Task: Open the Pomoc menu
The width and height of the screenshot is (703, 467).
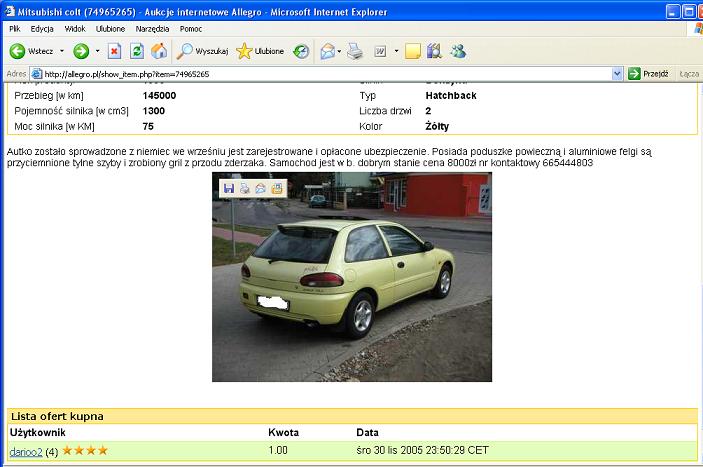Action: tap(191, 29)
